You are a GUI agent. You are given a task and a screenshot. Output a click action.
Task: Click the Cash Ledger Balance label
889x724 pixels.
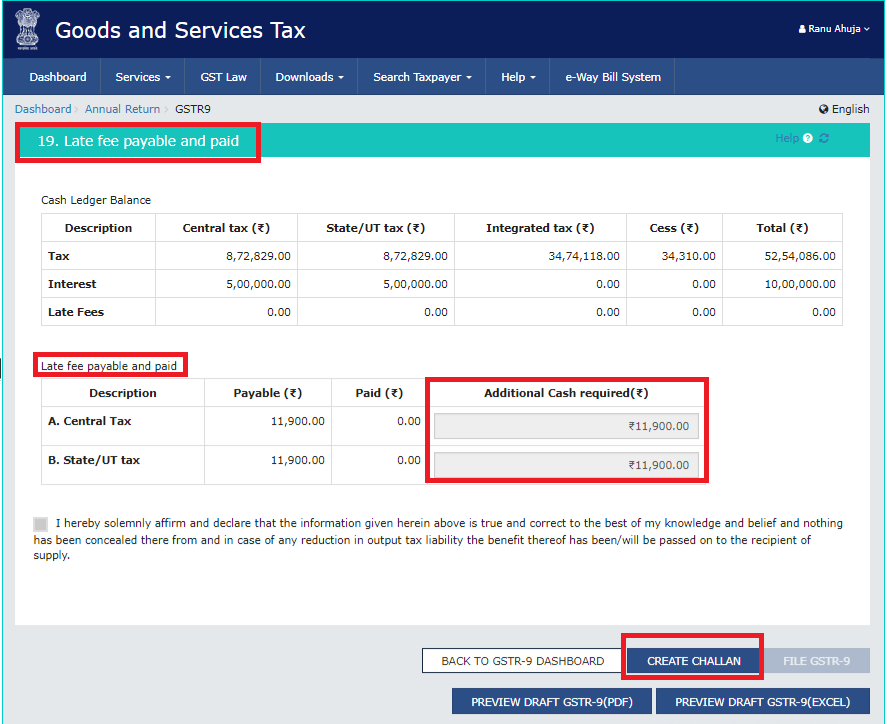[96, 200]
